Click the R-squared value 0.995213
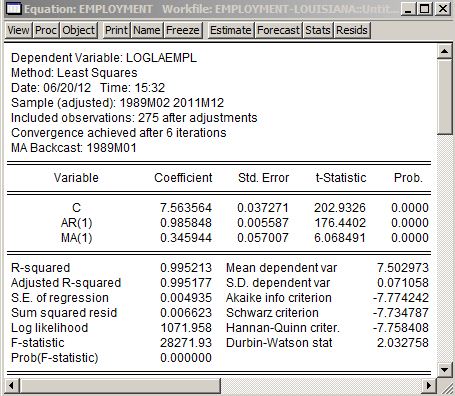Screen dimensions: 455x396 pyautogui.click(x=186, y=268)
